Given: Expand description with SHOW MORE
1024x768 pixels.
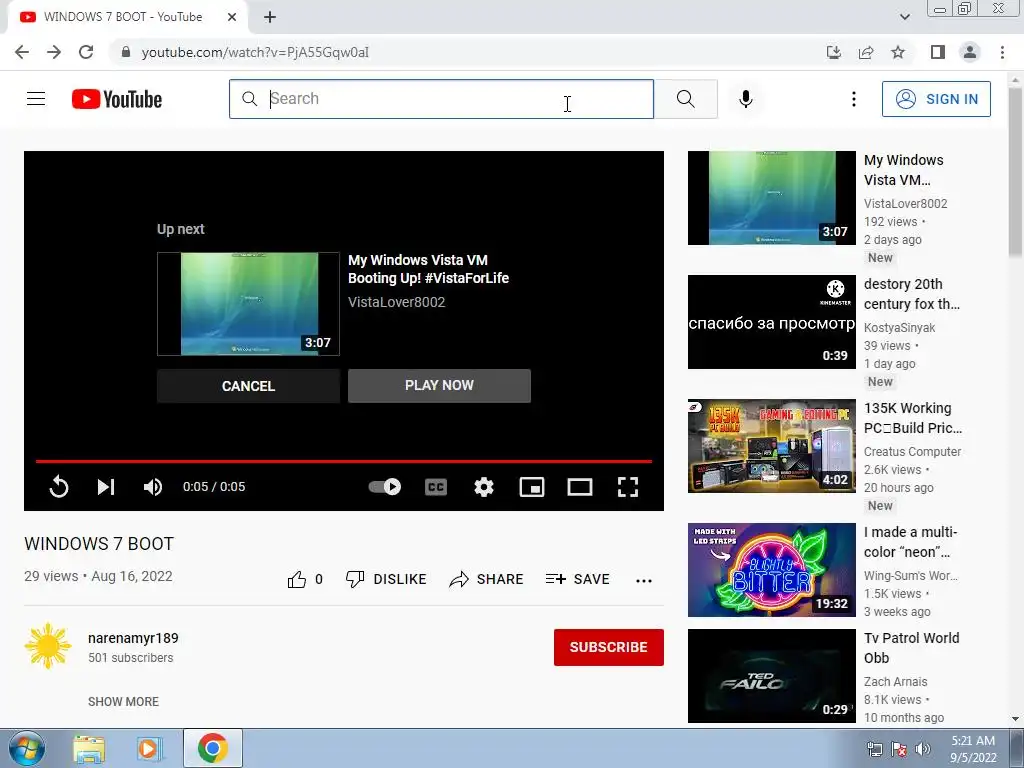Looking at the screenshot, I should tap(123, 701).
